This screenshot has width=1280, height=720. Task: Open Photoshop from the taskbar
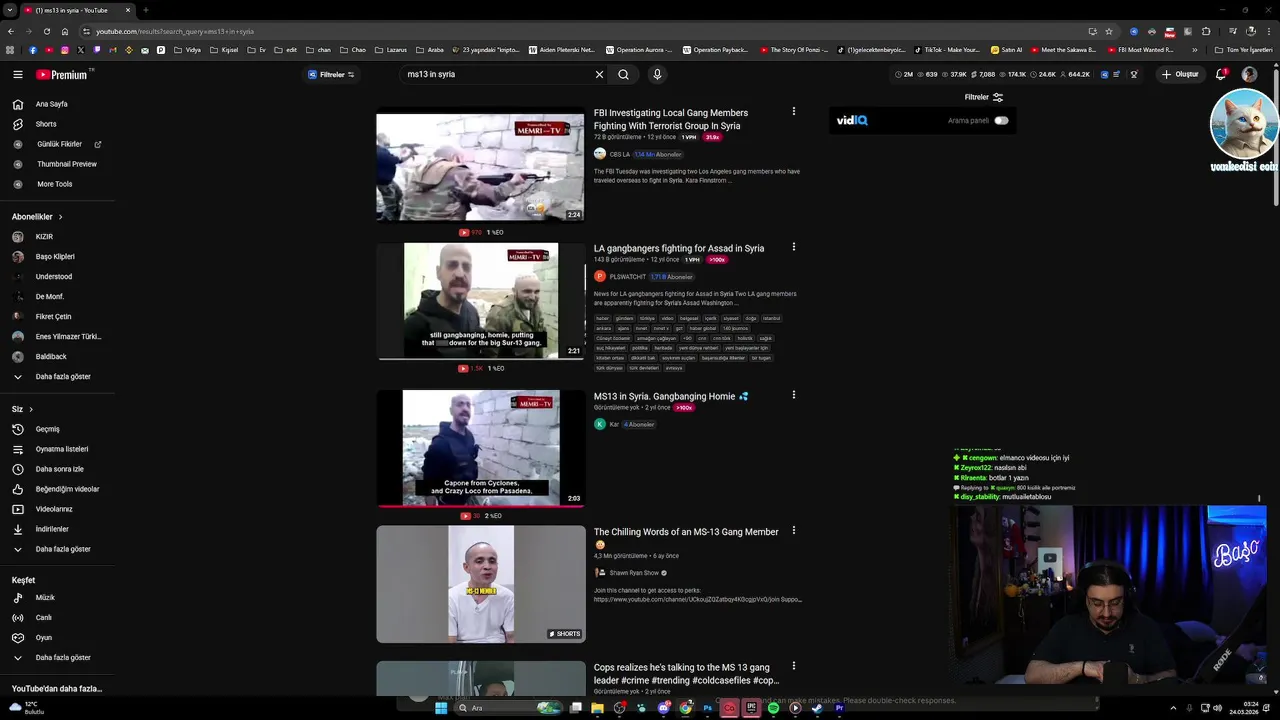(x=707, y=708)
